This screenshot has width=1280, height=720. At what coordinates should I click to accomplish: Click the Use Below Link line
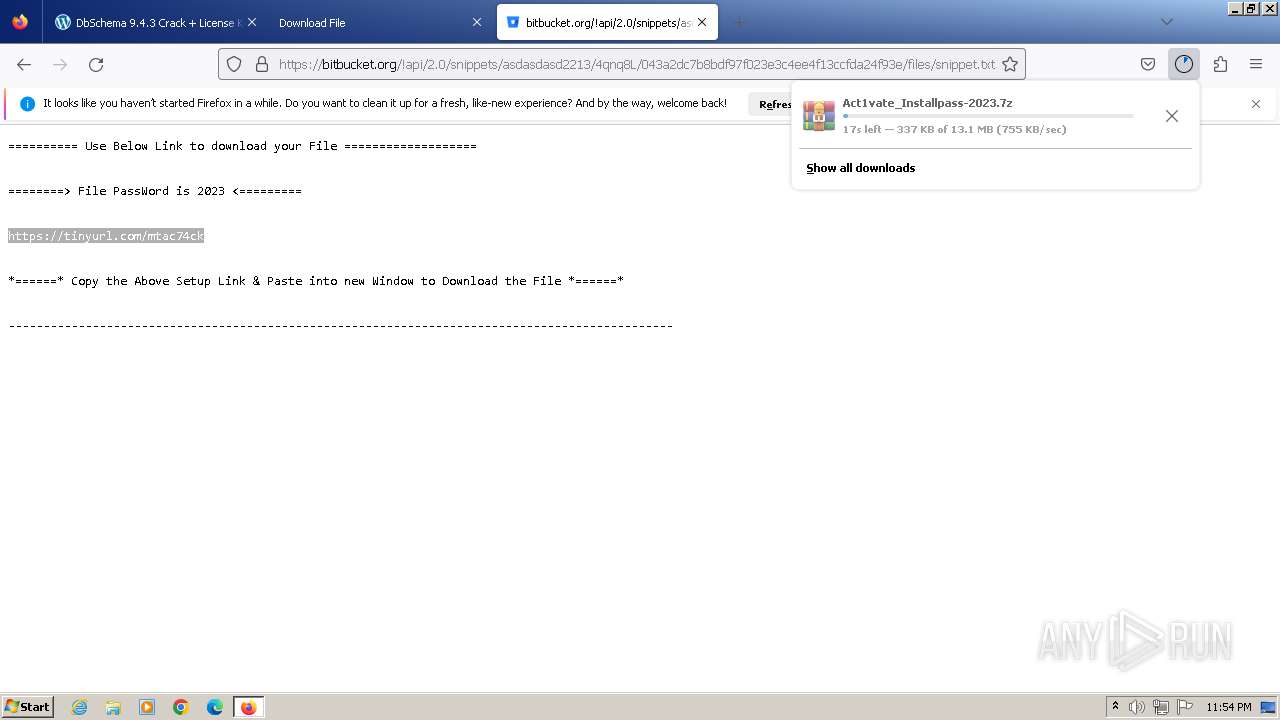pos(242,146)
